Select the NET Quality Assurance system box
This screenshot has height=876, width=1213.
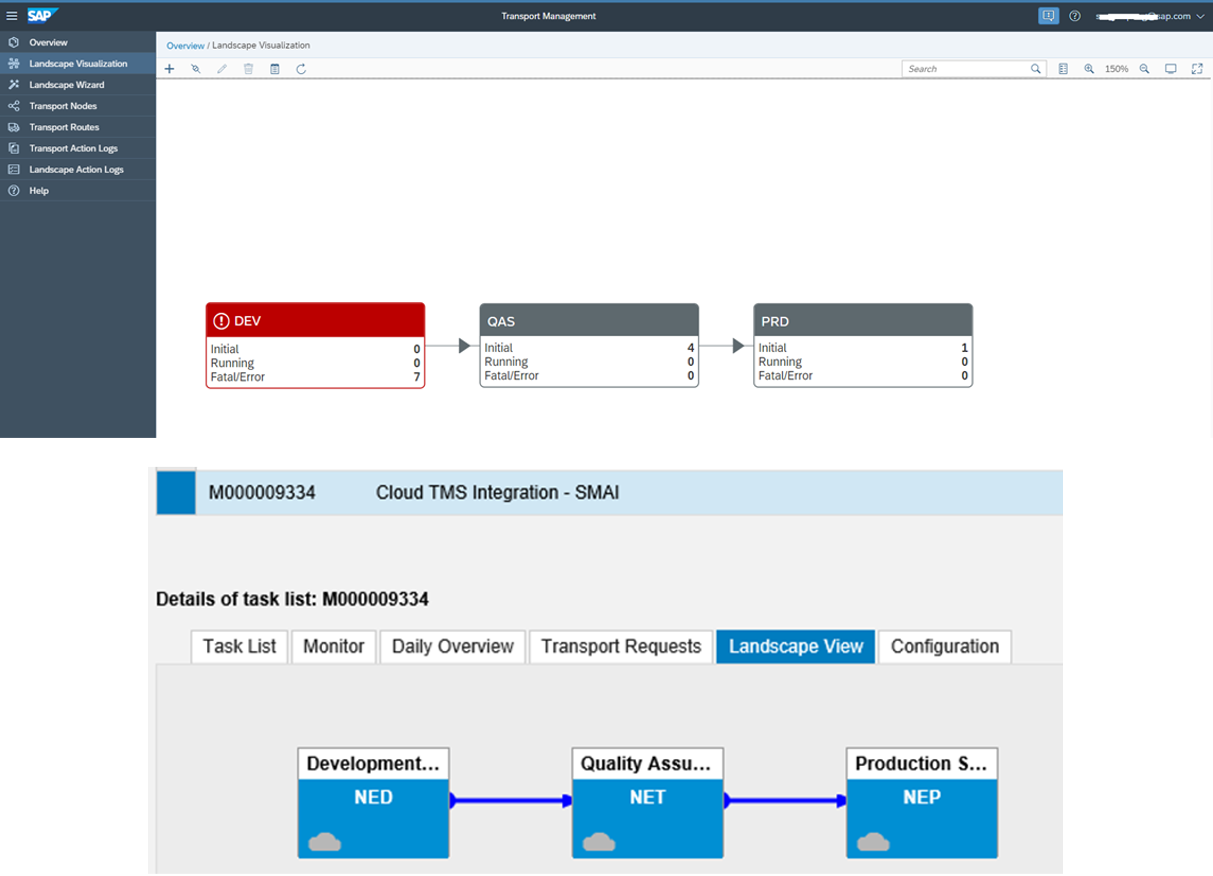coord(647,802)
